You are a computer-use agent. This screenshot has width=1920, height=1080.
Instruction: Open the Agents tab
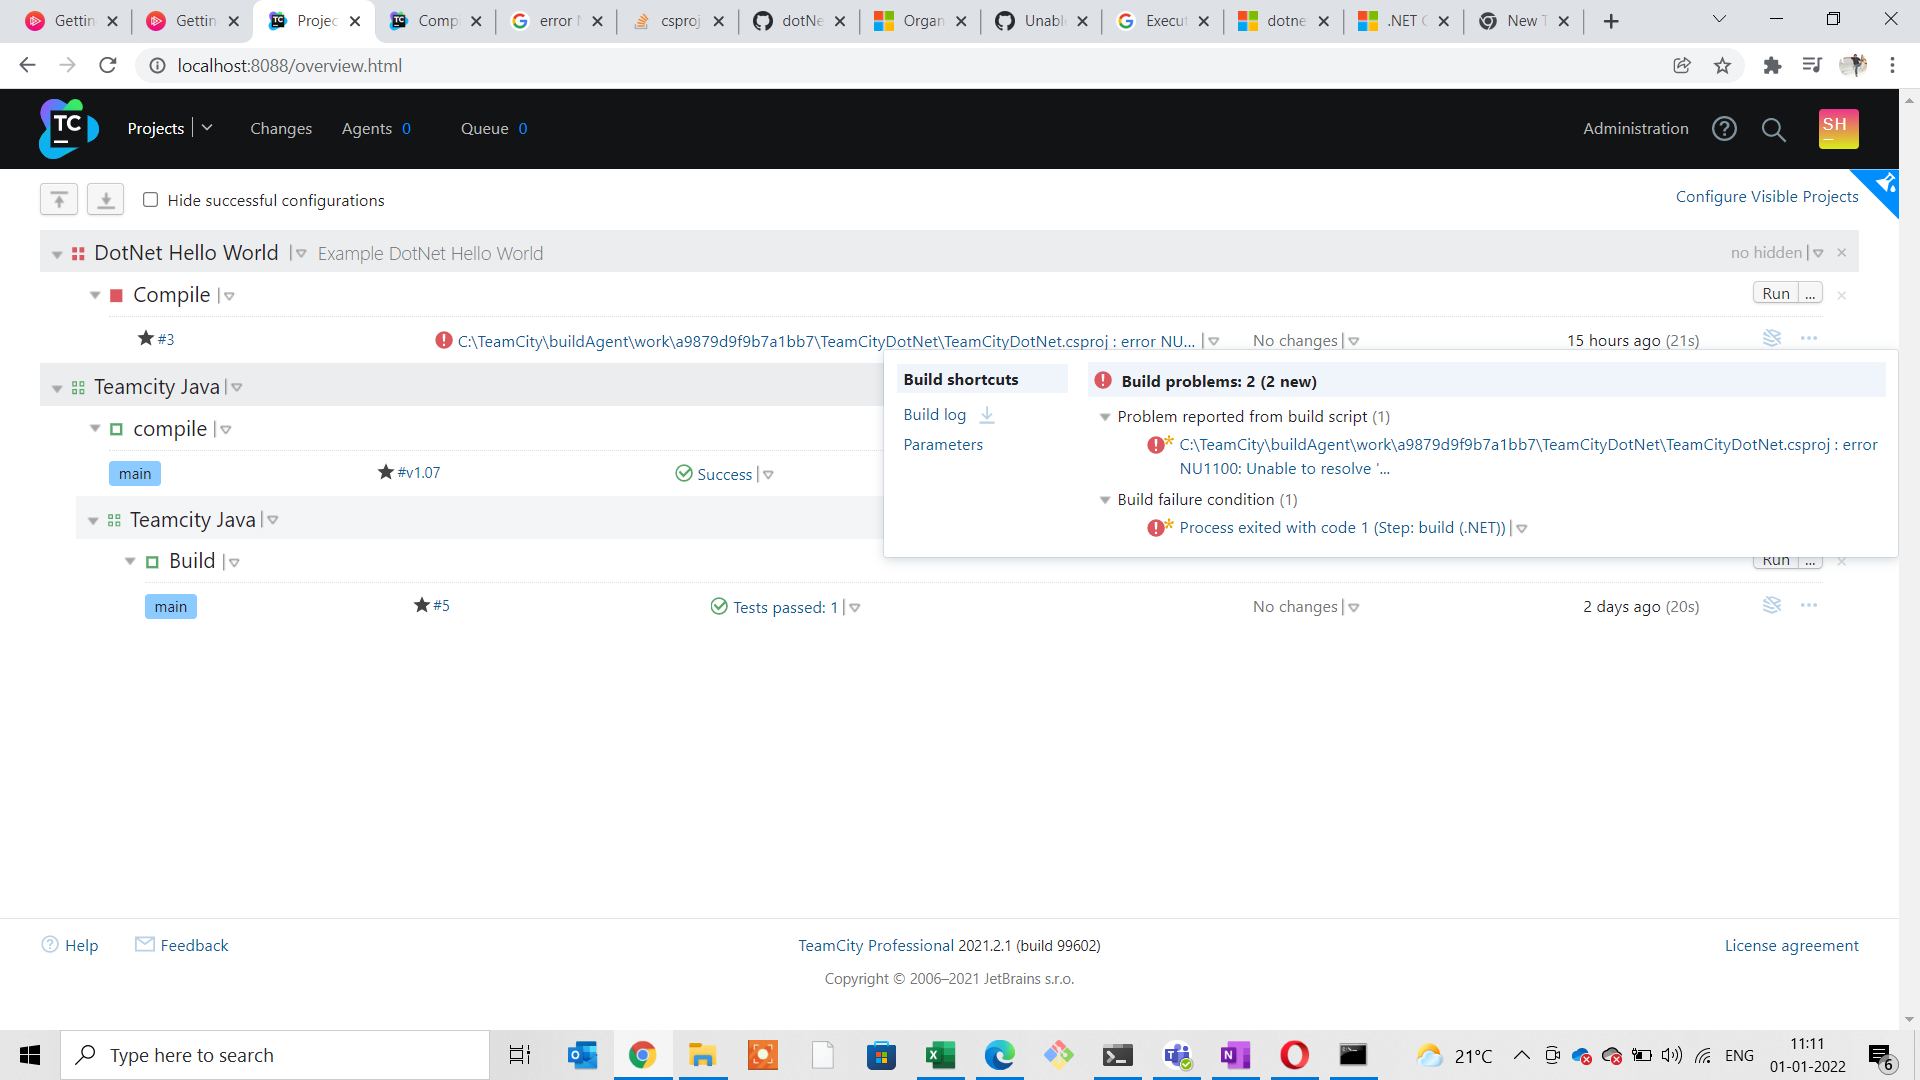coord(367,128)
